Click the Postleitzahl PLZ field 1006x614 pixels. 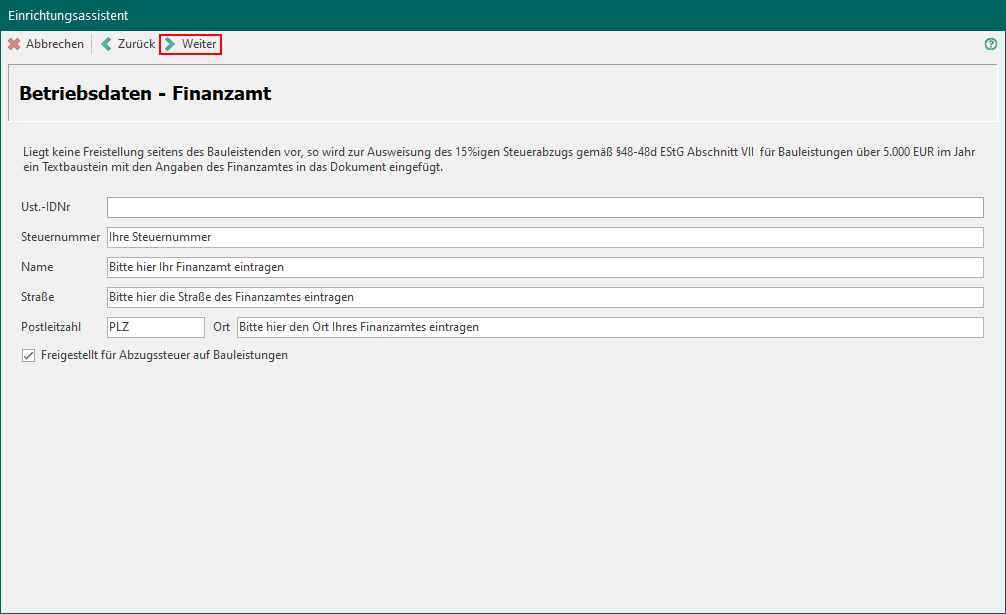tap(156, 327)
